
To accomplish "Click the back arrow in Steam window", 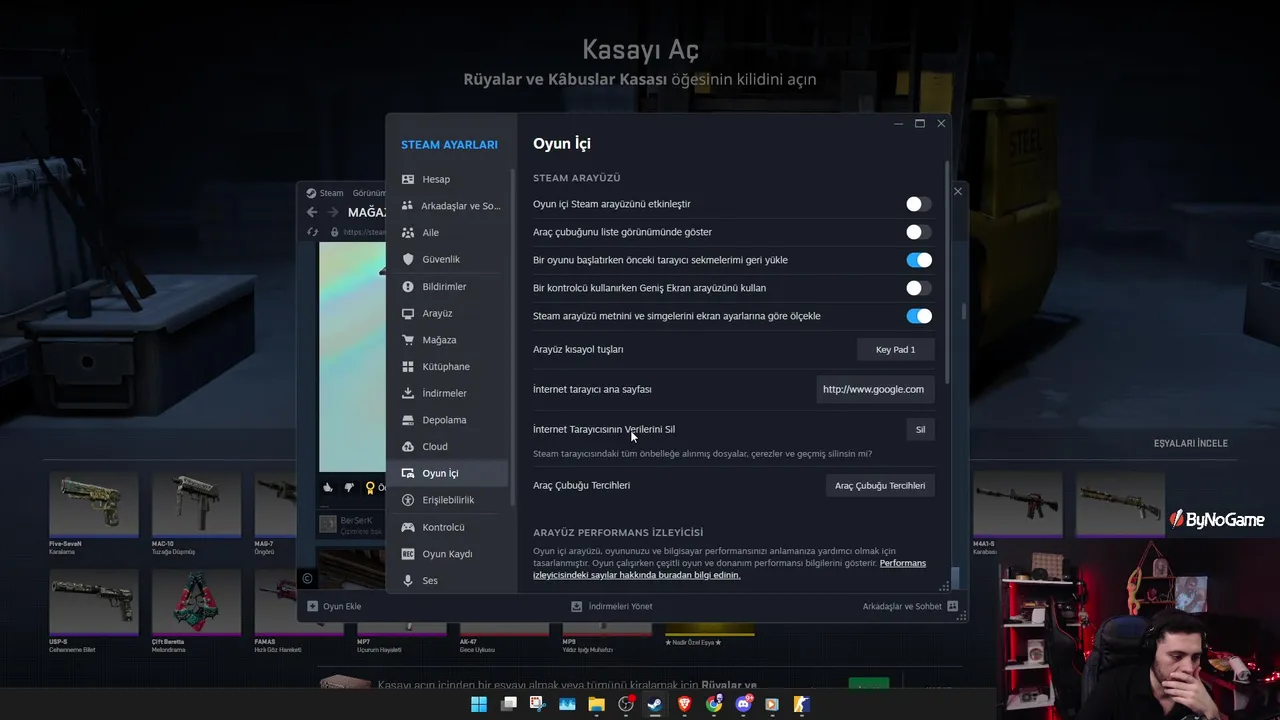I will click(x=312, y=212).
